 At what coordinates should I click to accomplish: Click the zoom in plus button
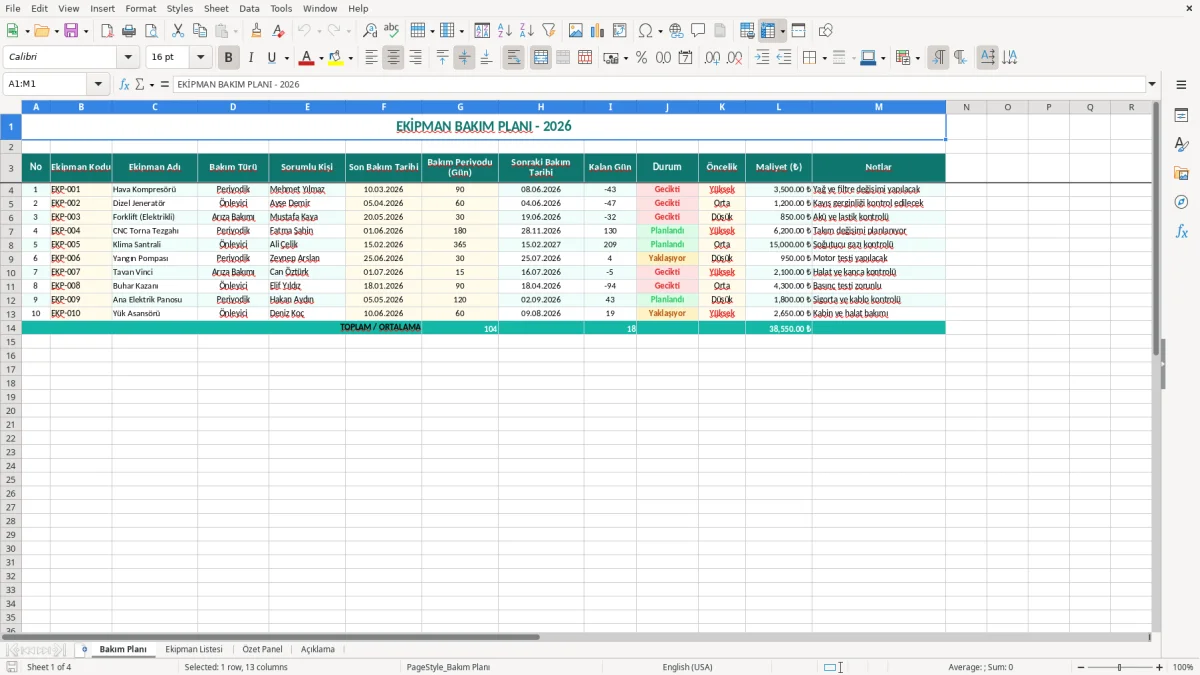1159,667
